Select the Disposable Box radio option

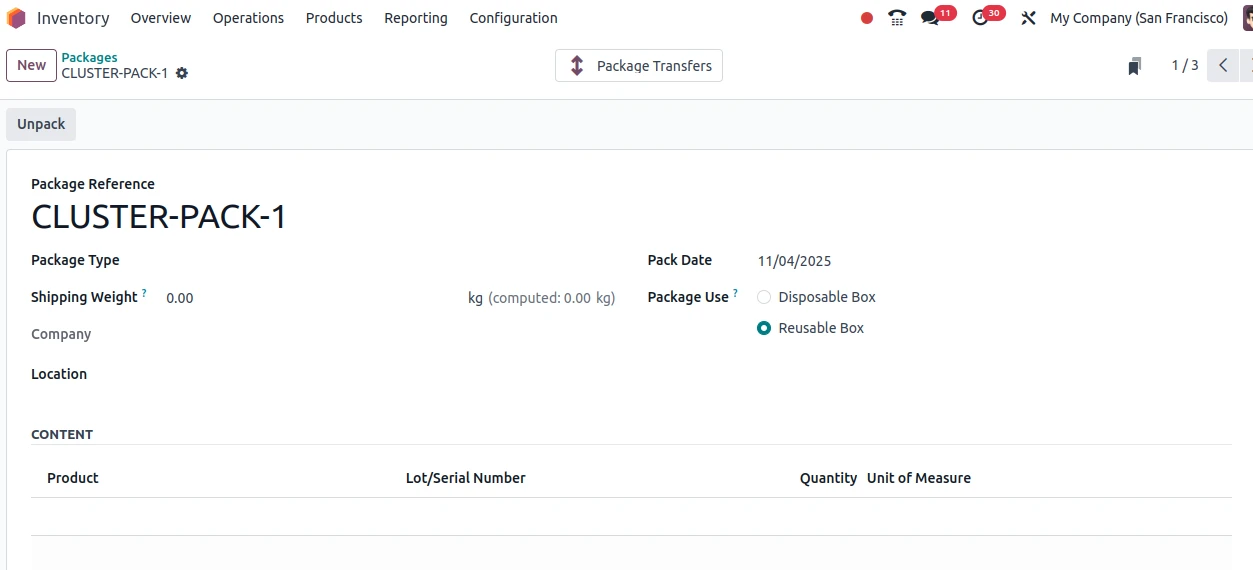[765, 297]
